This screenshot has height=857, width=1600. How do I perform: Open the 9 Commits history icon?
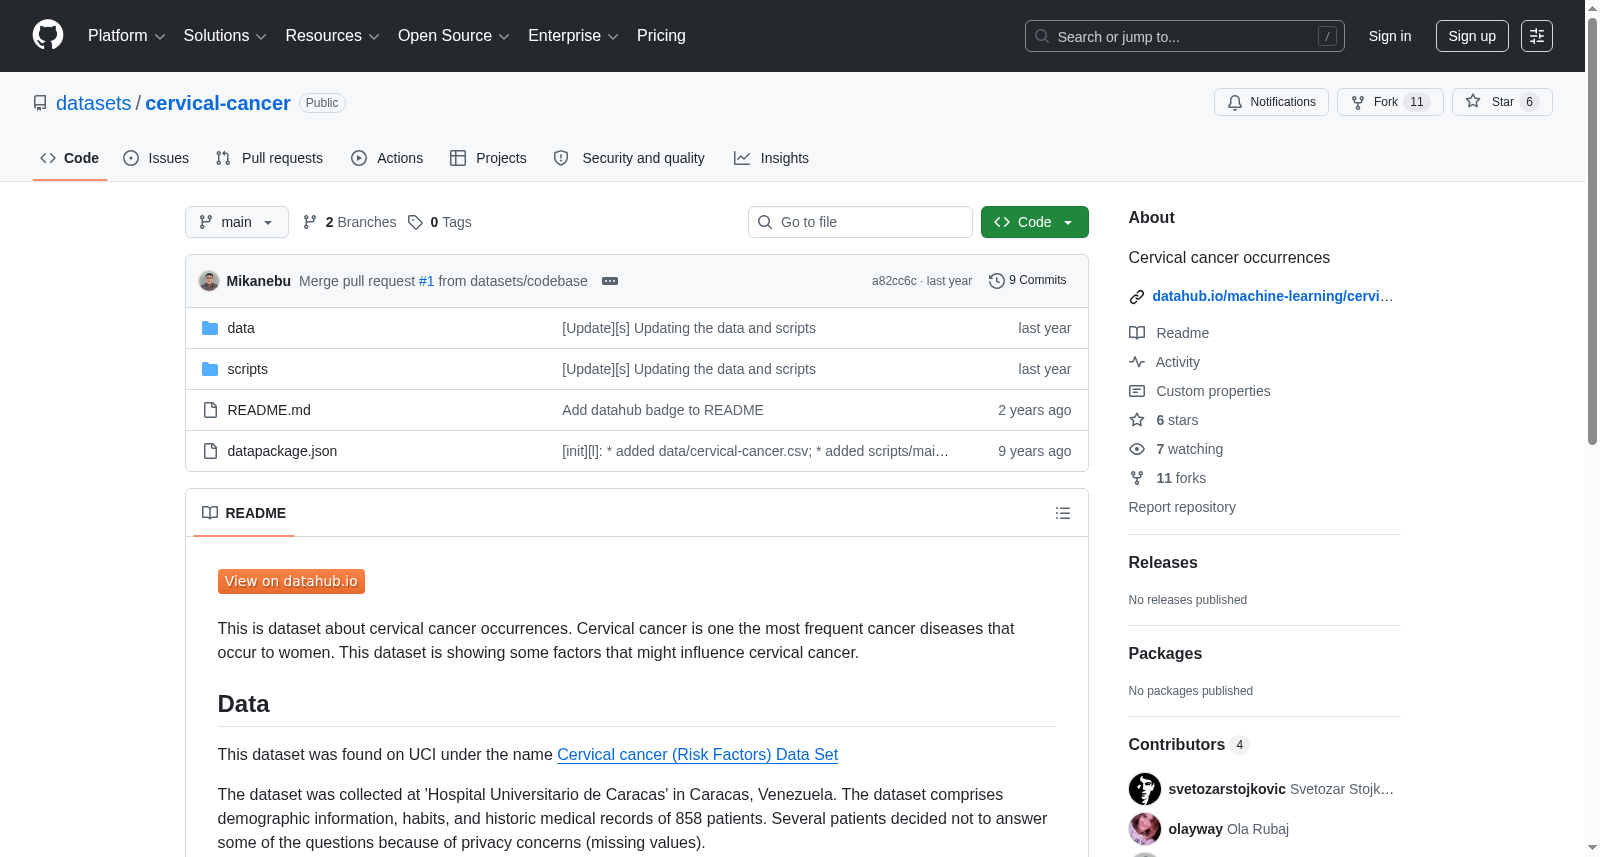click(996, 281)
